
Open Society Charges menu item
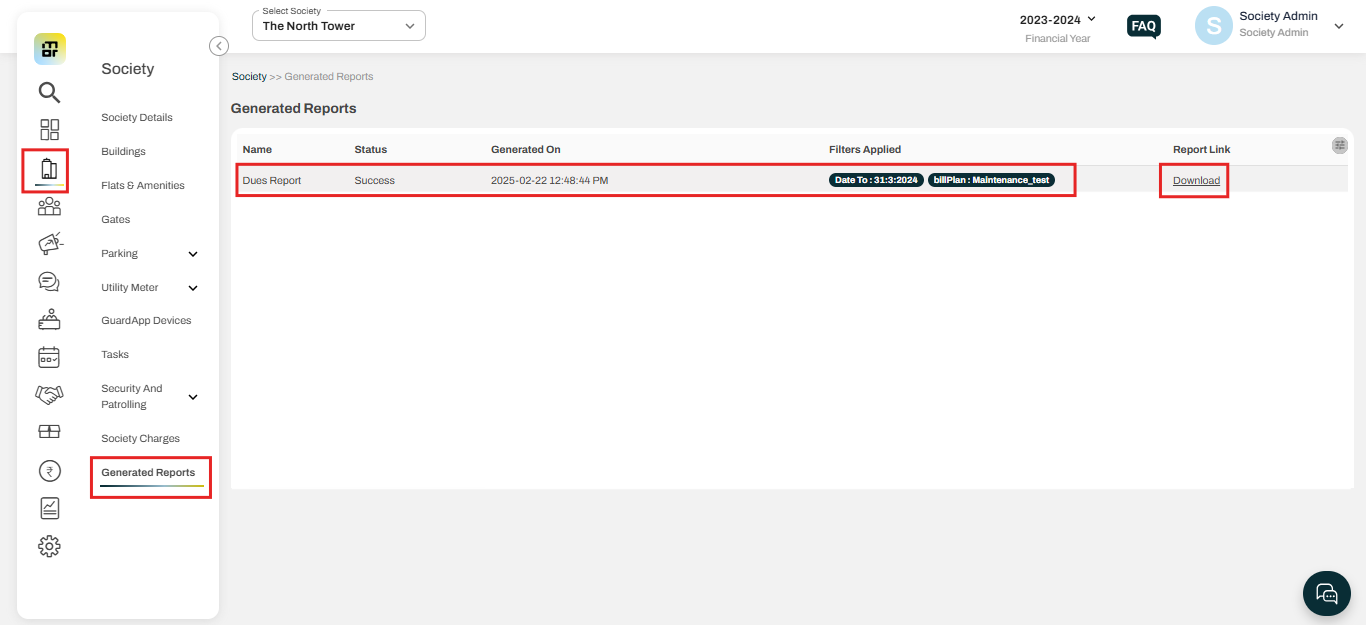point(141,439)
